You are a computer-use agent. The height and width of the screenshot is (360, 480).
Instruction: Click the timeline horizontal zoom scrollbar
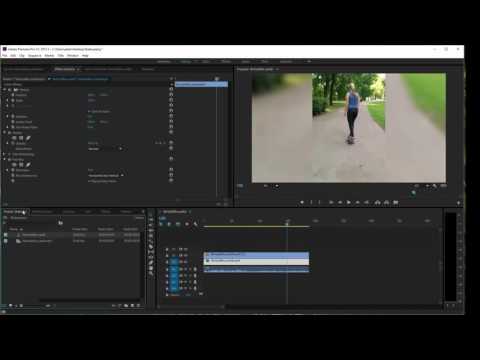click(x=191, y=306)
